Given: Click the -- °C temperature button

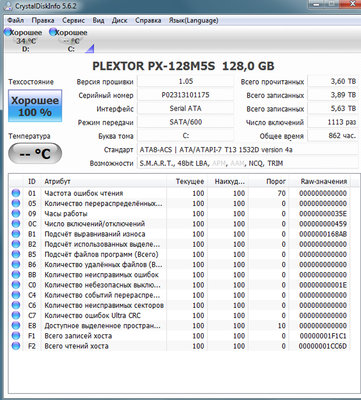Looking at the screenshot, I should point(35,154).
